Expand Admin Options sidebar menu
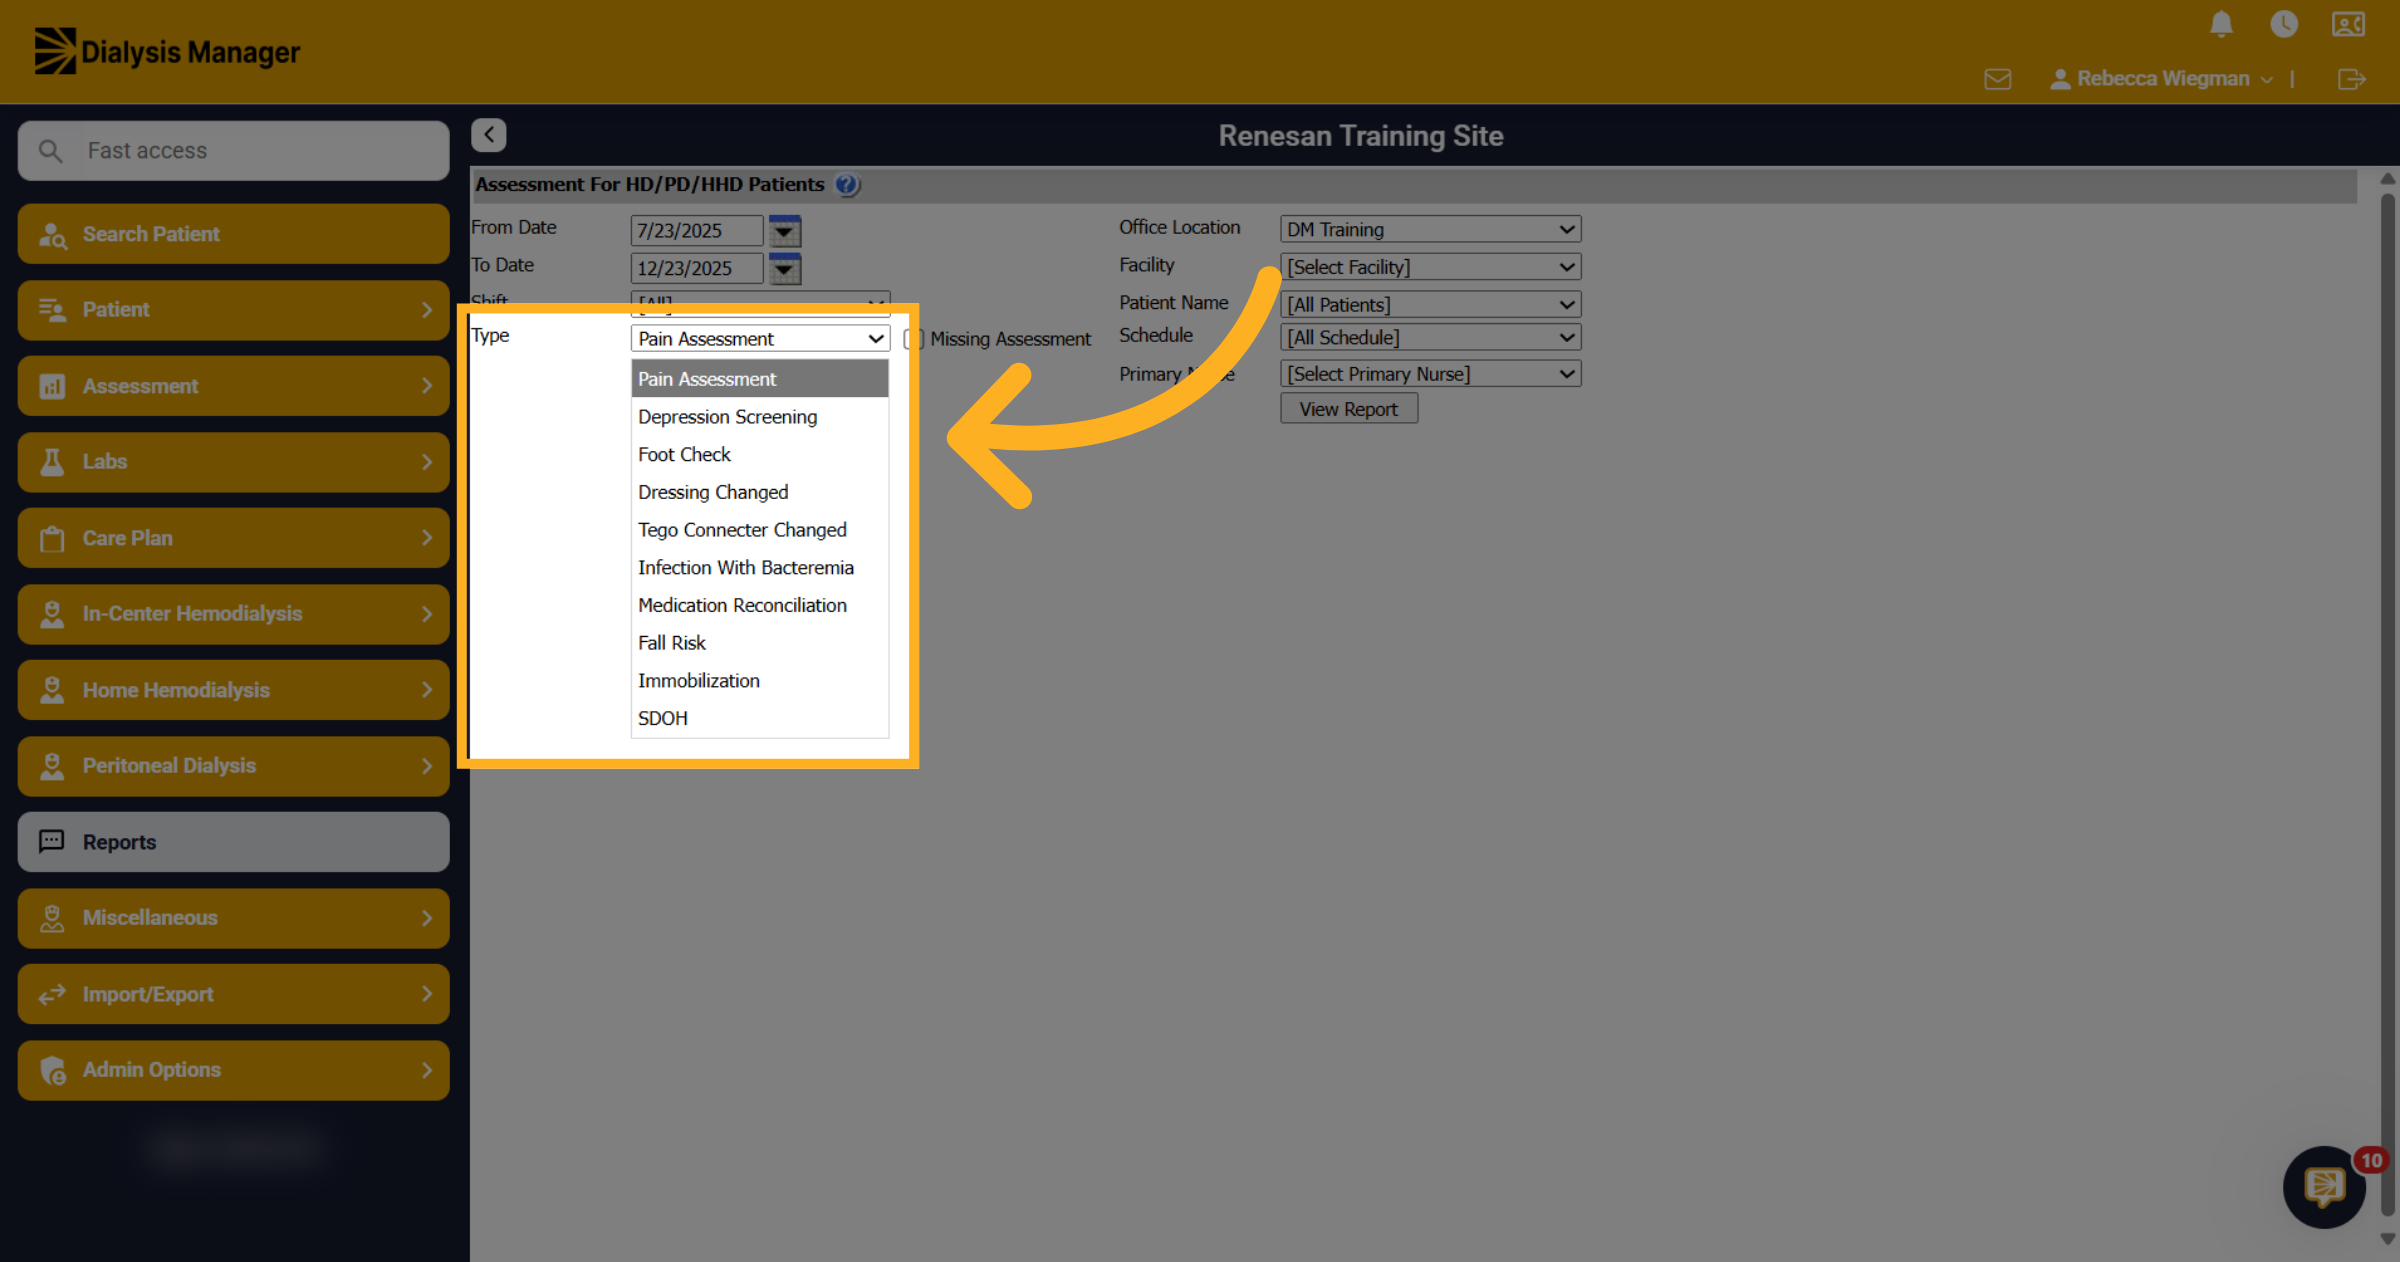 pyautogui.click(x=233, y=1070)
